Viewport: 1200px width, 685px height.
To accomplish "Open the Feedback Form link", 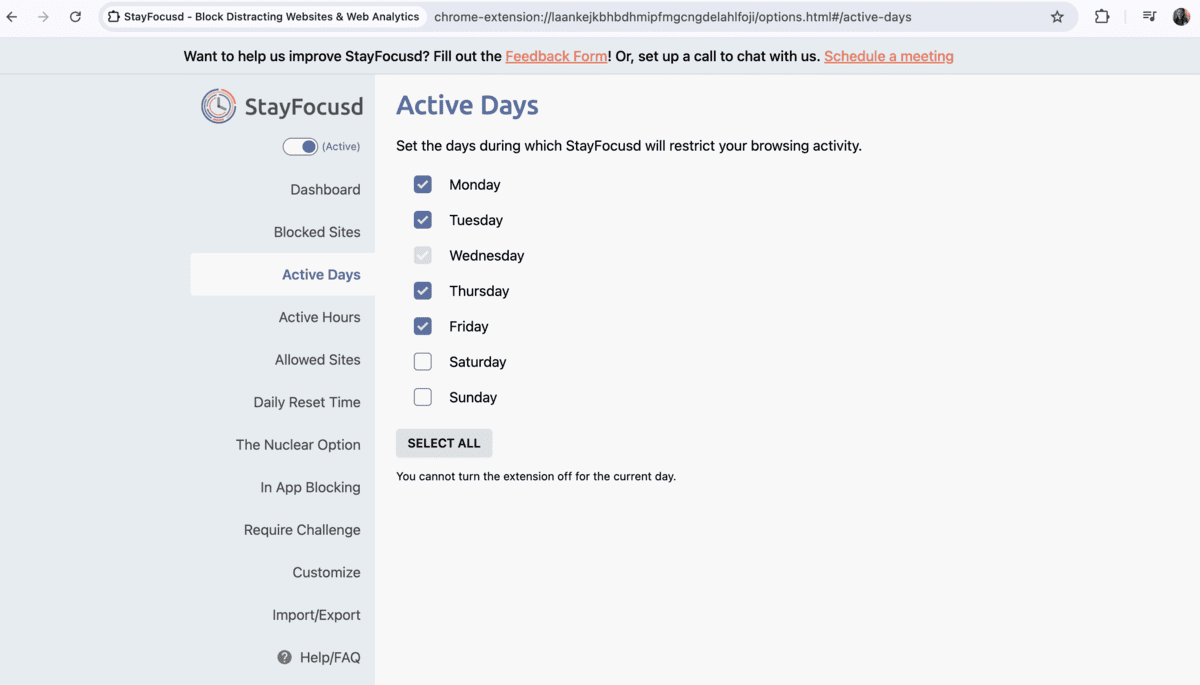I will pos(556,56).
